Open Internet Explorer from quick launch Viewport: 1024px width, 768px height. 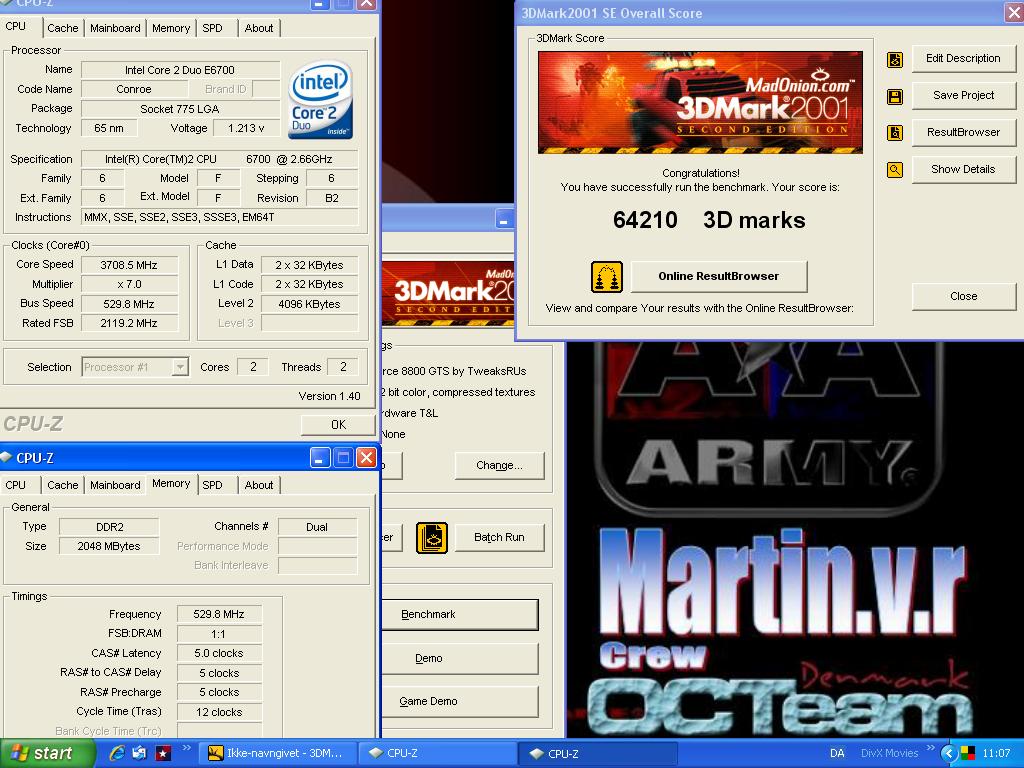(117, 753)
